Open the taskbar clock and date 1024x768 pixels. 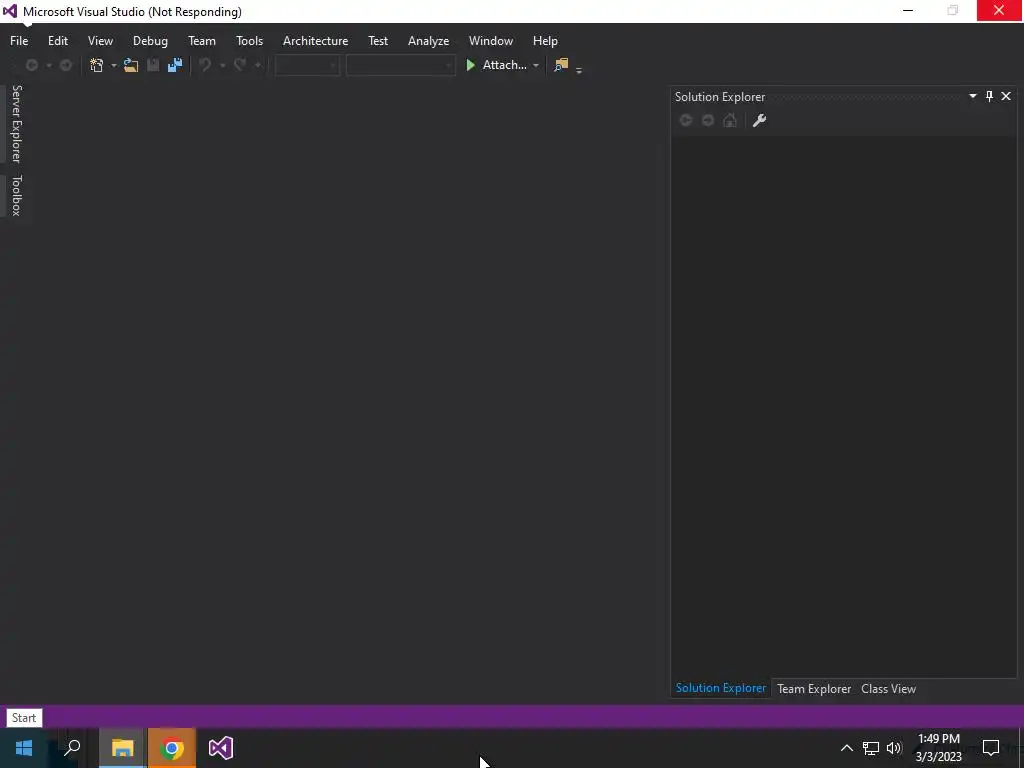coord(938,748)
